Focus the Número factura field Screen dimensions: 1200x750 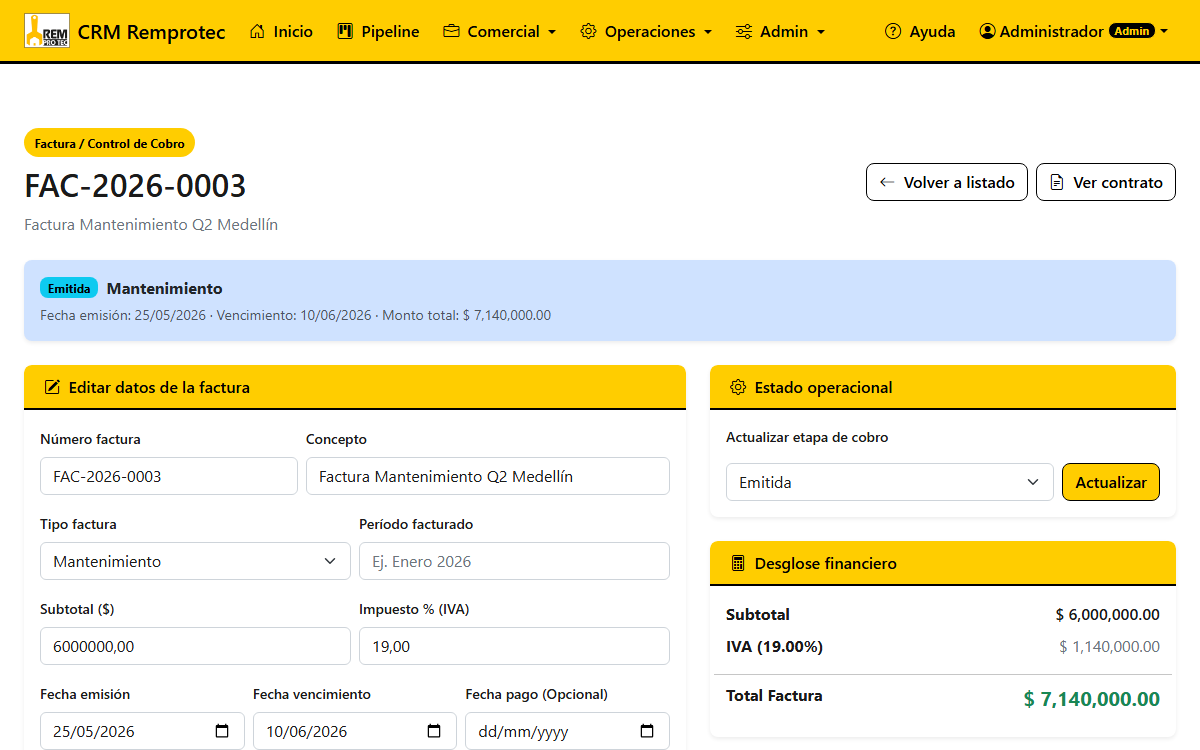[x=169, y=476]
